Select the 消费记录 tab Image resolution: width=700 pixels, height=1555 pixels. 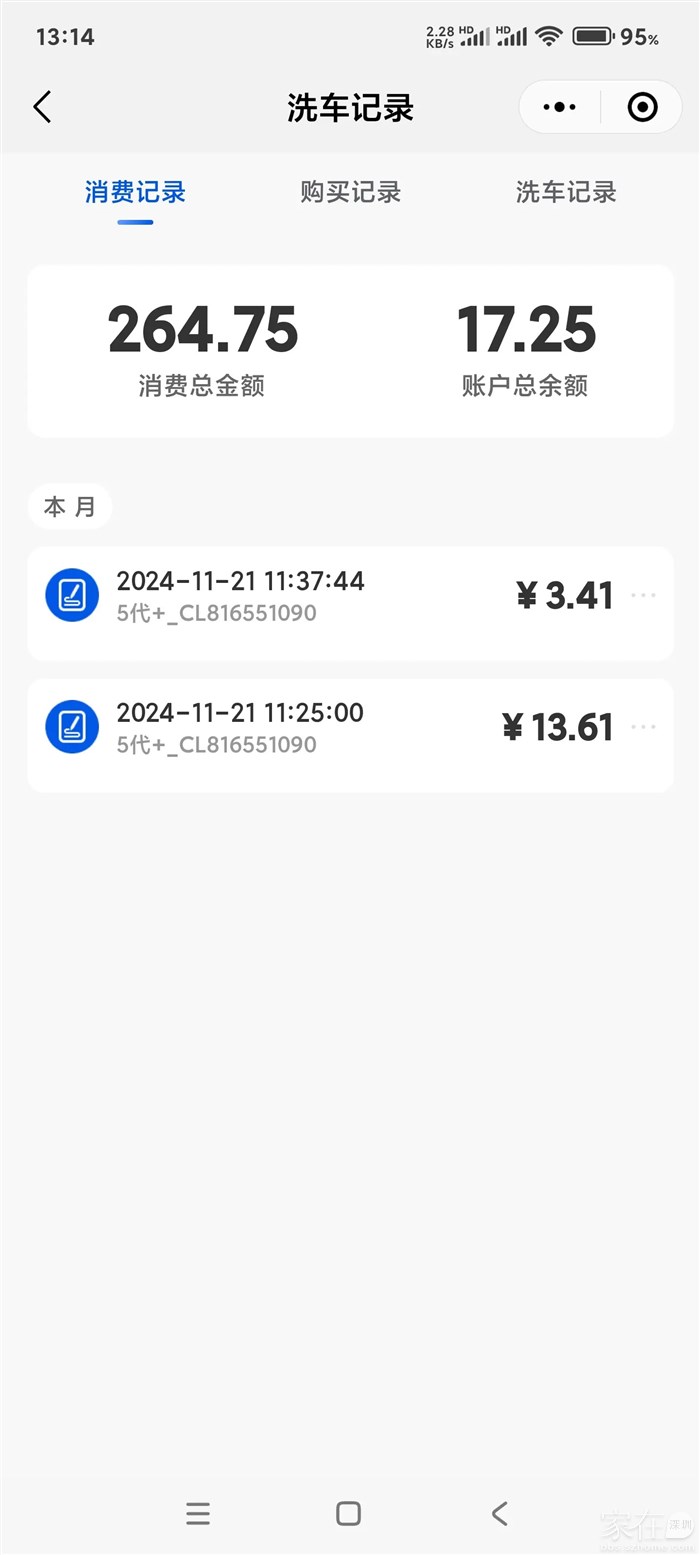135,192
